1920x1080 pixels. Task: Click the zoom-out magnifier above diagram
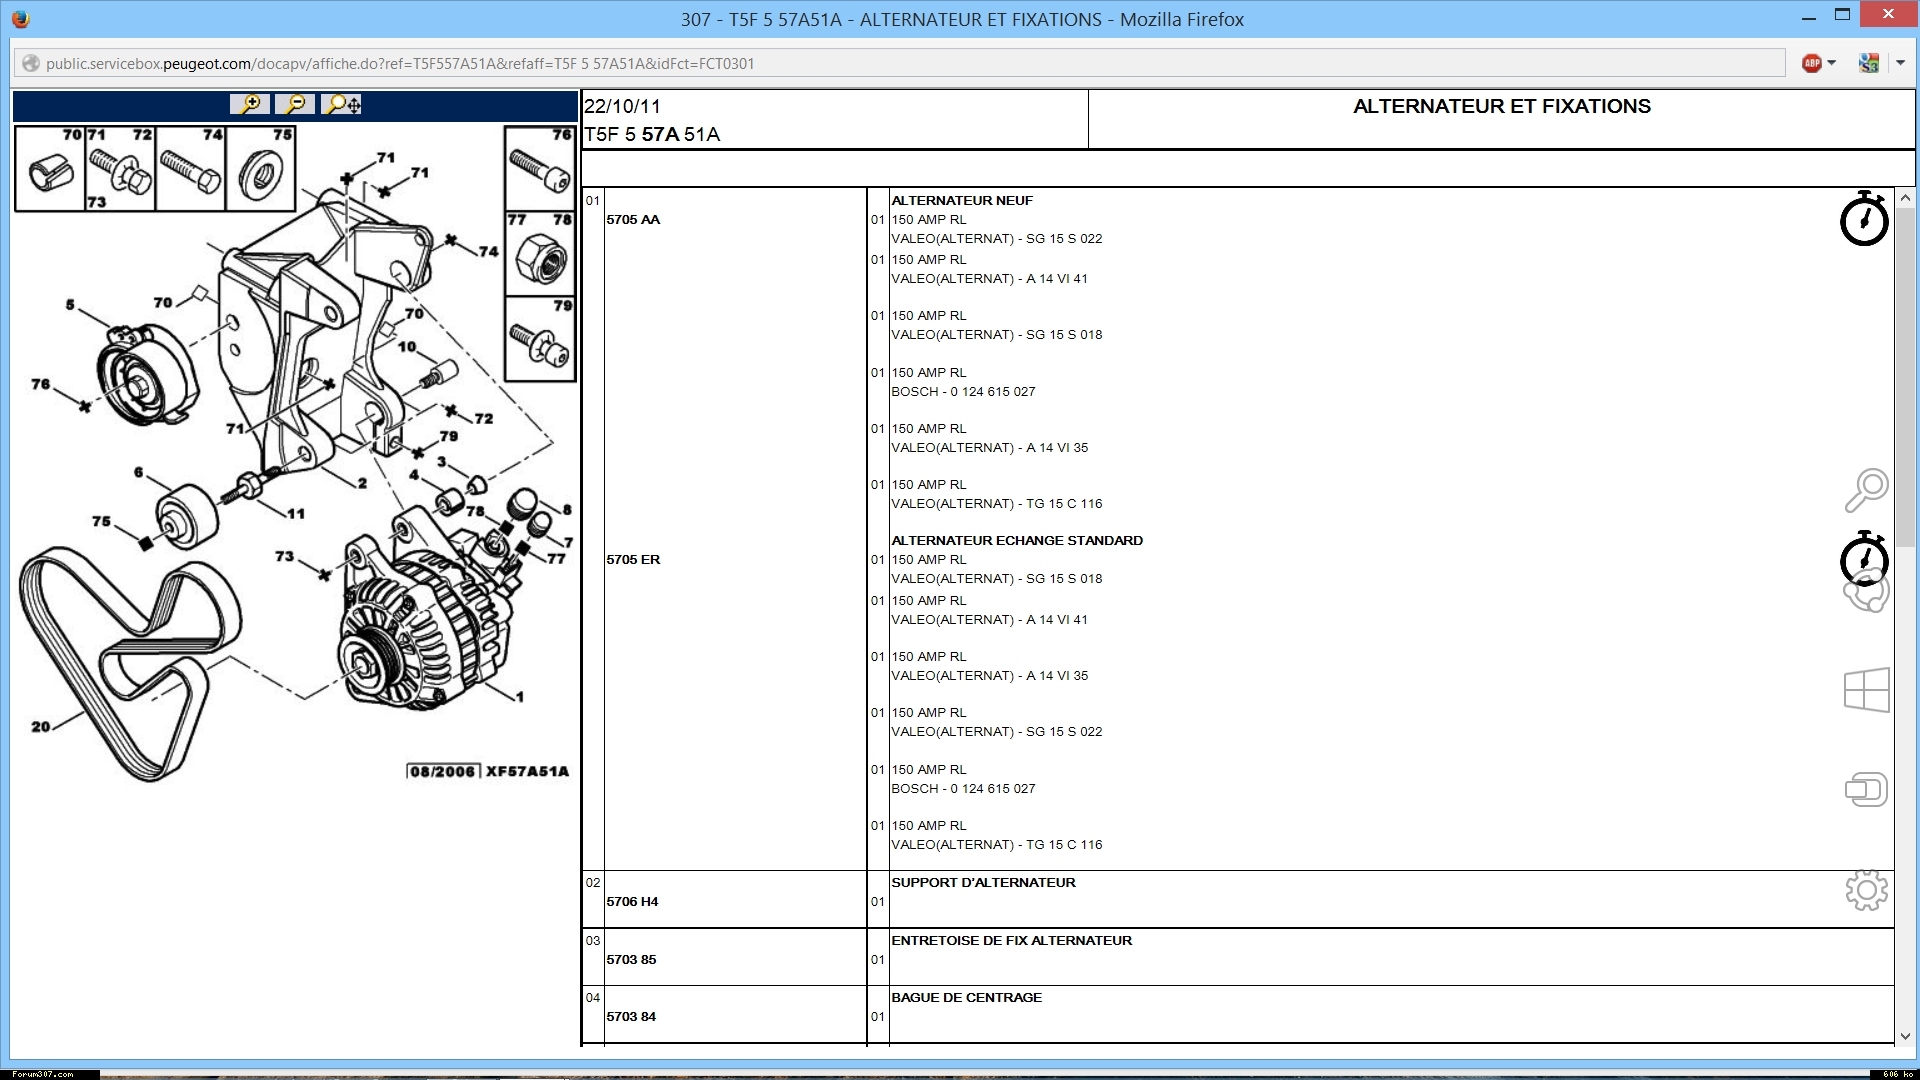295,104
